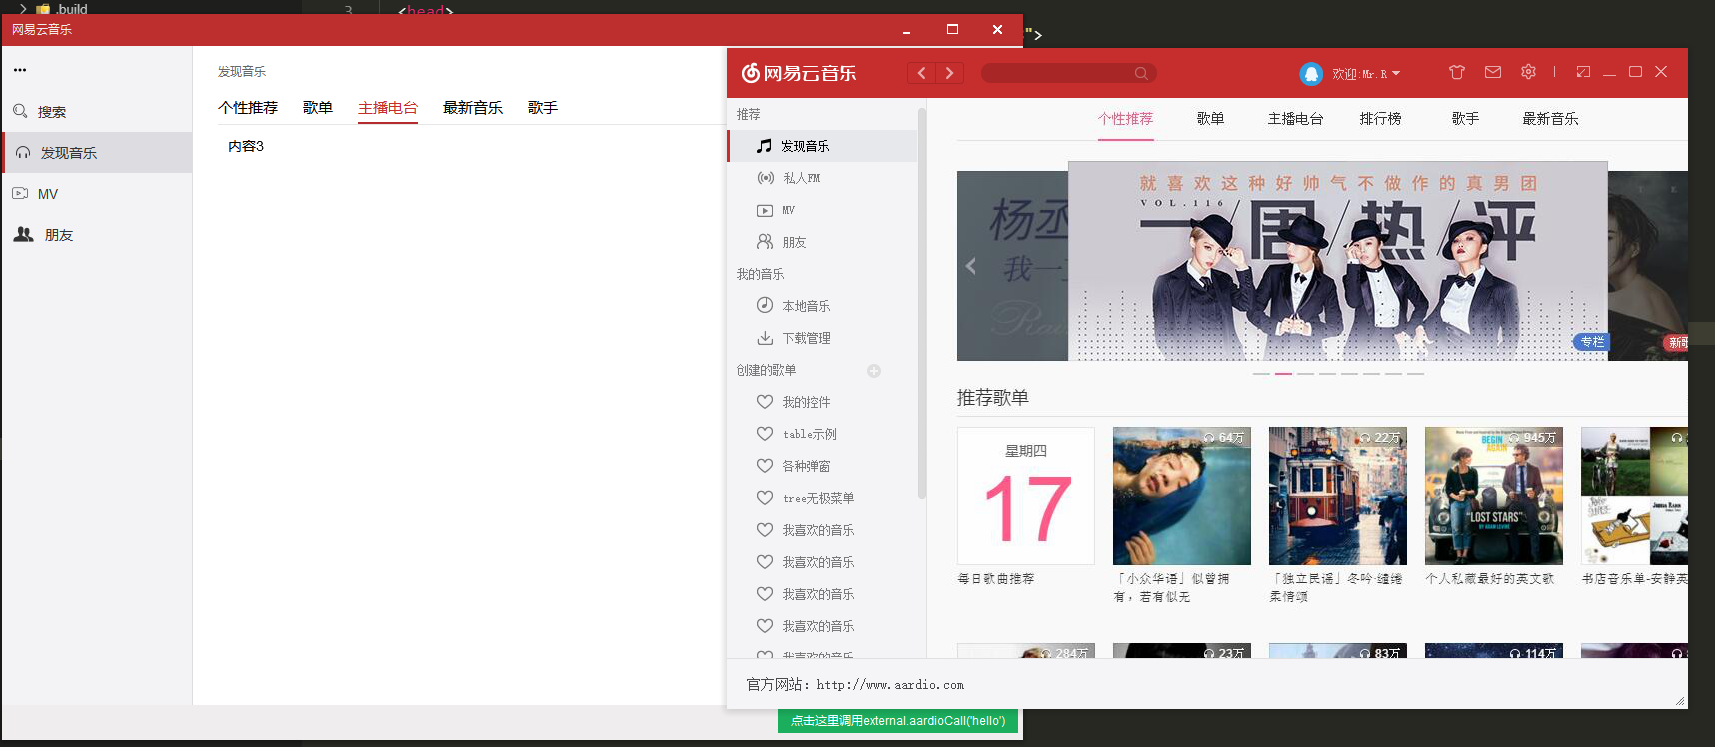This screenshot has width=1715, height=747.
Task: Open 私人FM in the sidebar
Action: 801,178
